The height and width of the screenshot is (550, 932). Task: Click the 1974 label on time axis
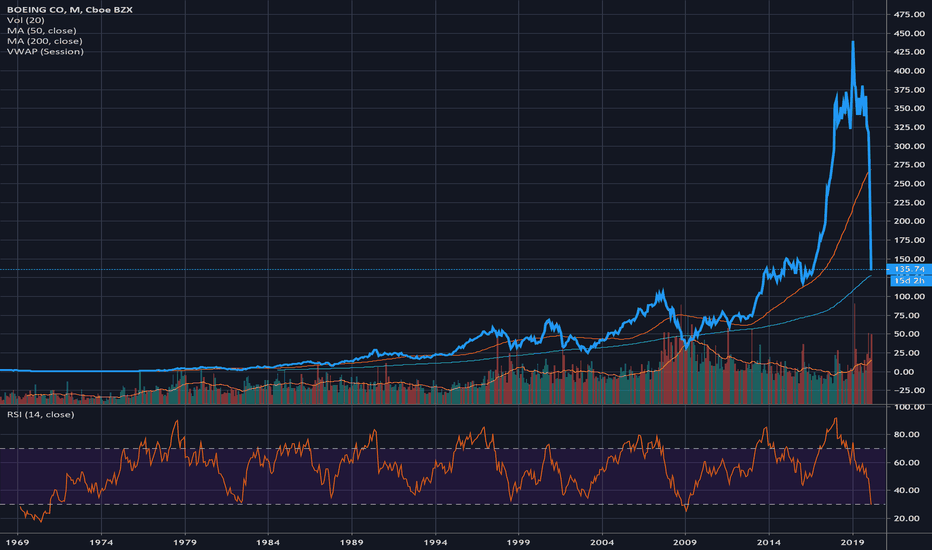click(101, 542)
